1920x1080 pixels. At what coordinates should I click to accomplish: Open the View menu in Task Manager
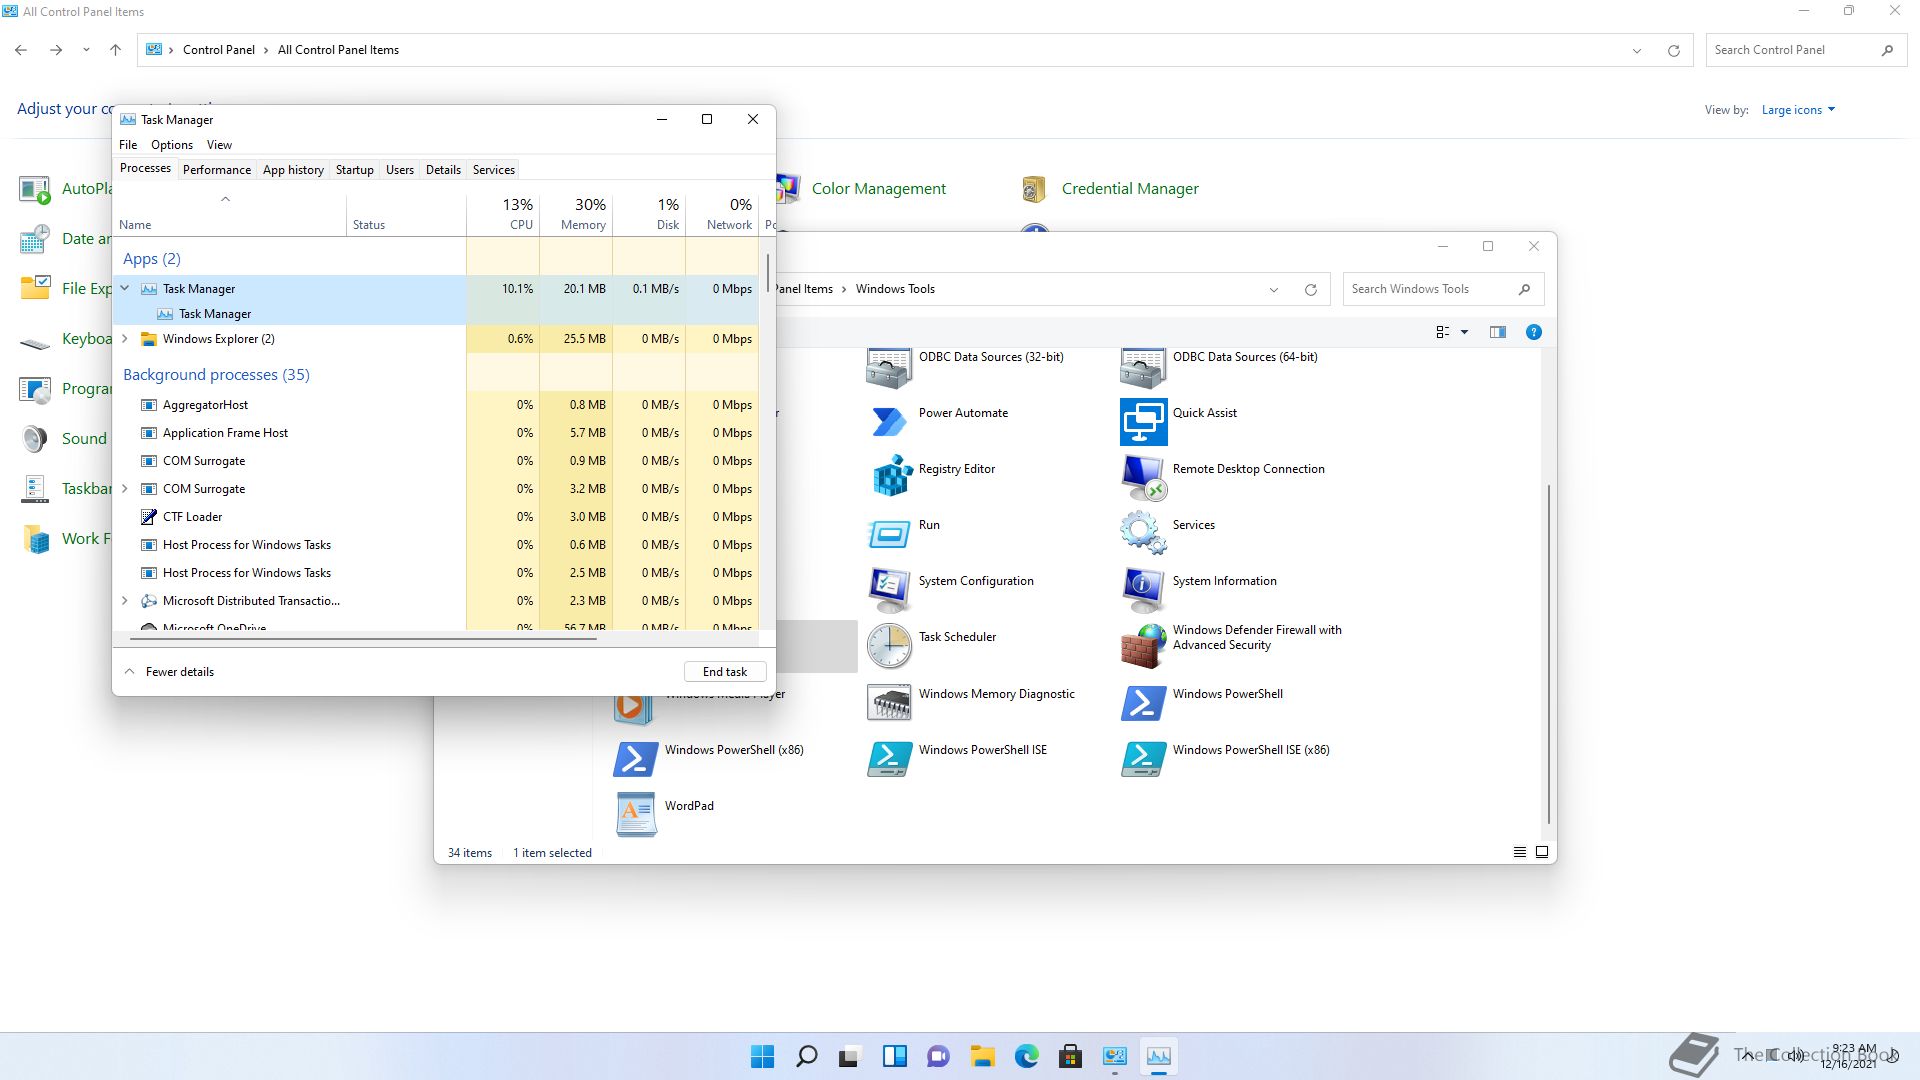[219, 145]
